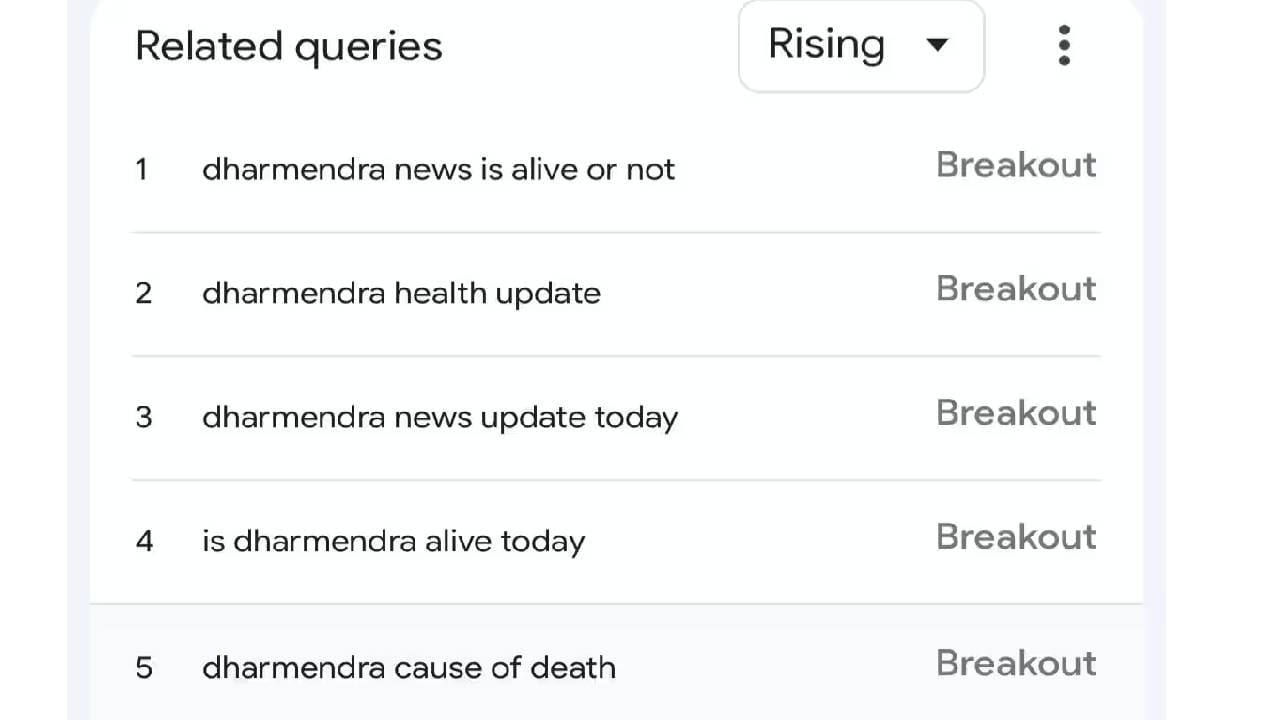Click rank number 5 in the list
The height and width of the screenshot is (720, 1280).
[144, 667]
